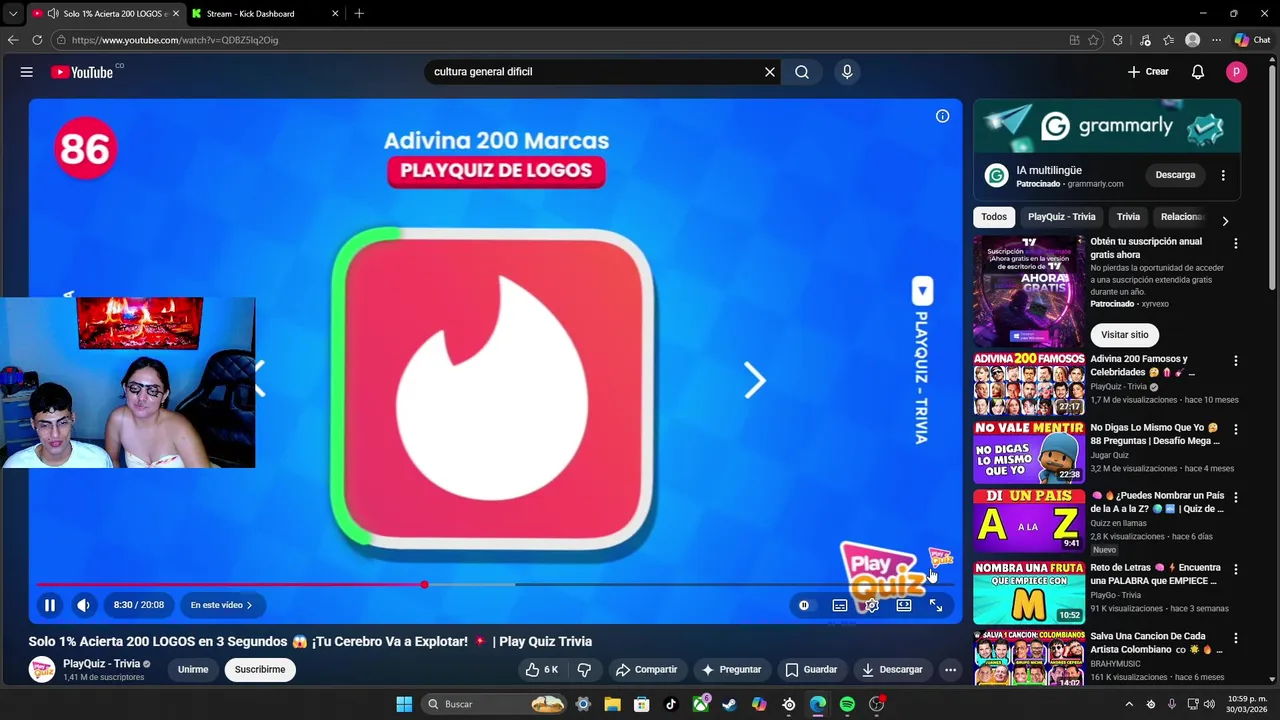
Task: Like the video (6 K thumbs up)
Action: pyautogui.click(x=542, y=670)
